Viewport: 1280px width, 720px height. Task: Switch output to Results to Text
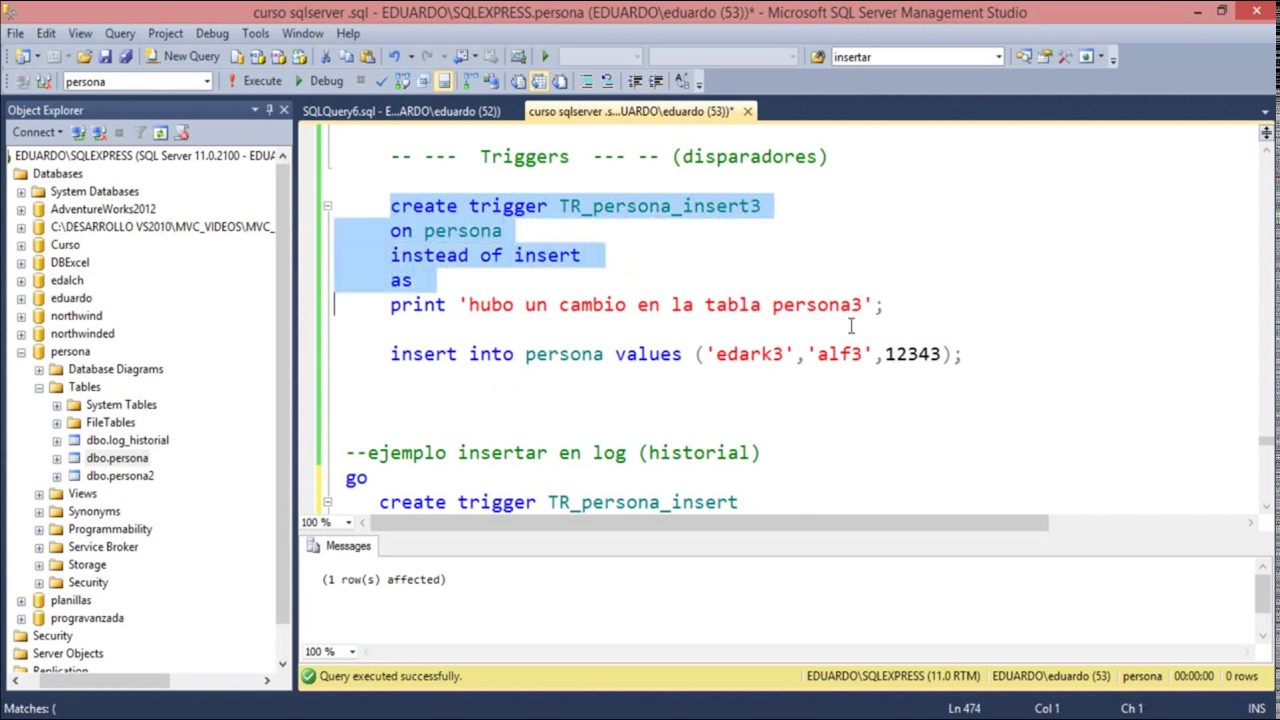pos(518,81)
